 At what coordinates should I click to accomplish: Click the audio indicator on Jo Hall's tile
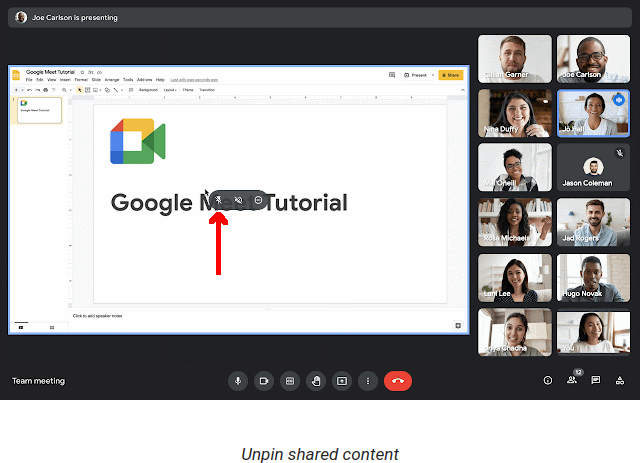click(619, 100)
